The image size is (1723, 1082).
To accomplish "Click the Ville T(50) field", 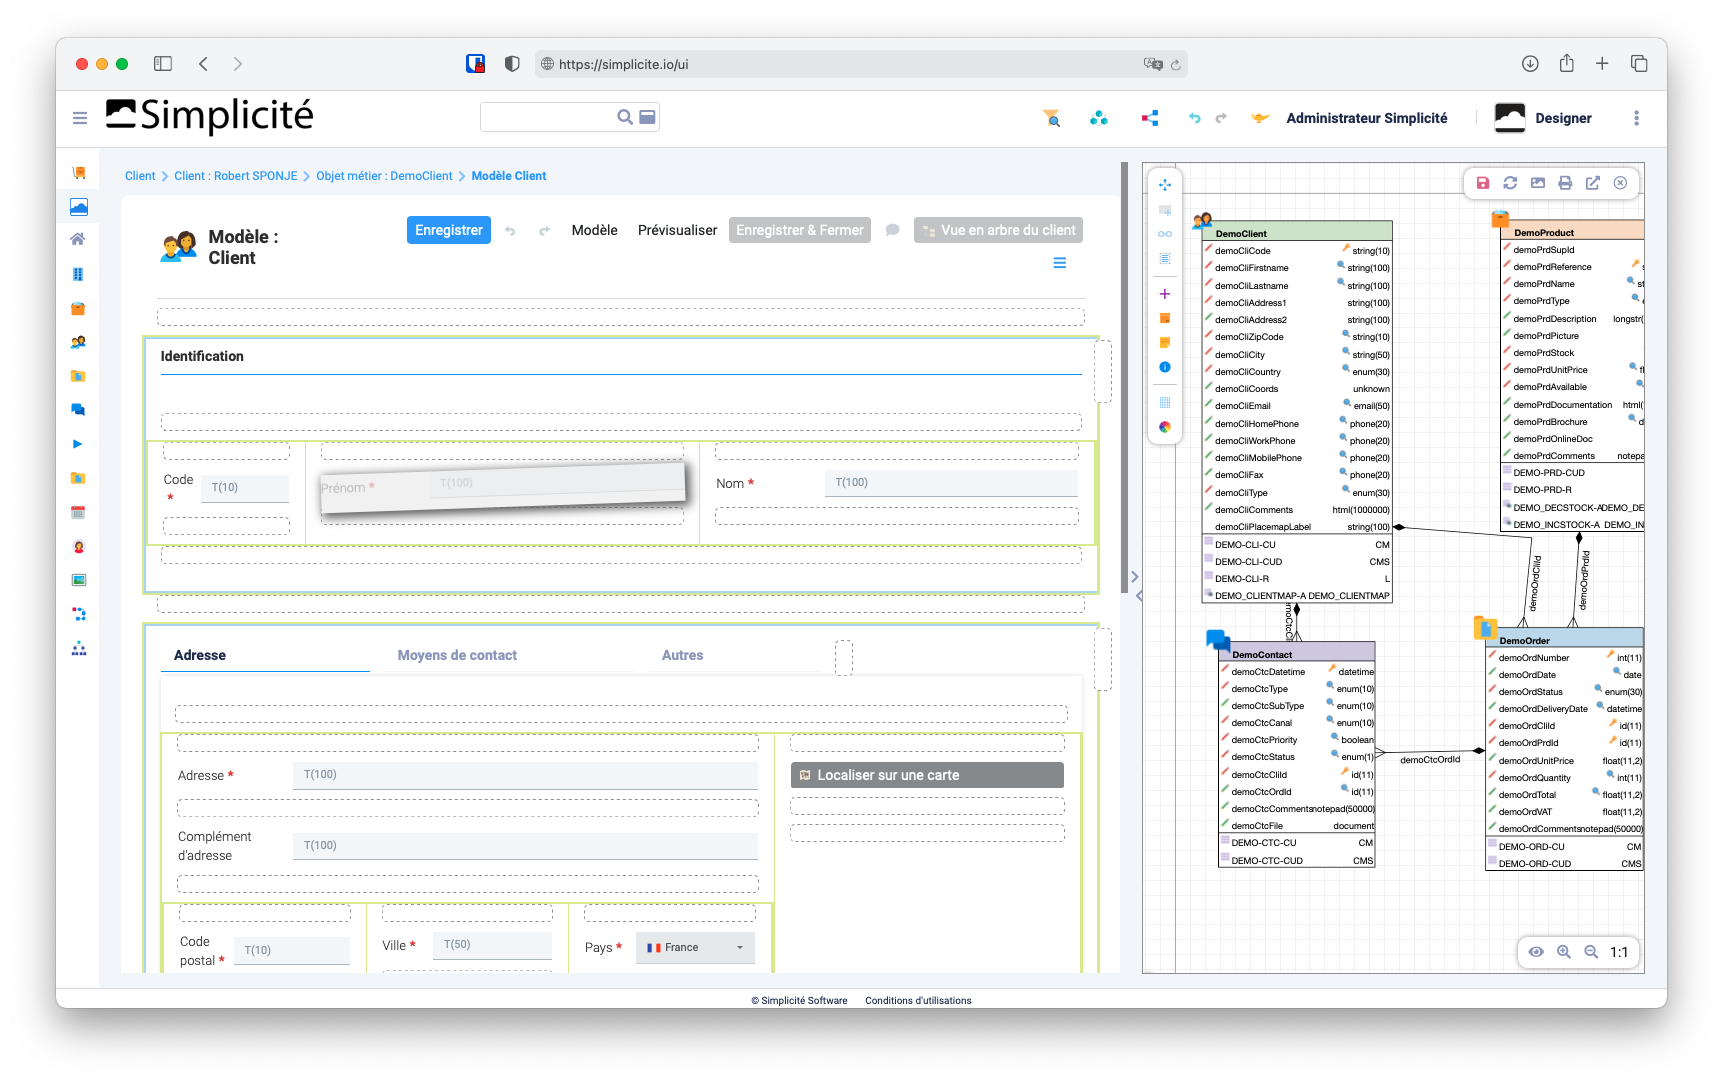I will 492,945.
